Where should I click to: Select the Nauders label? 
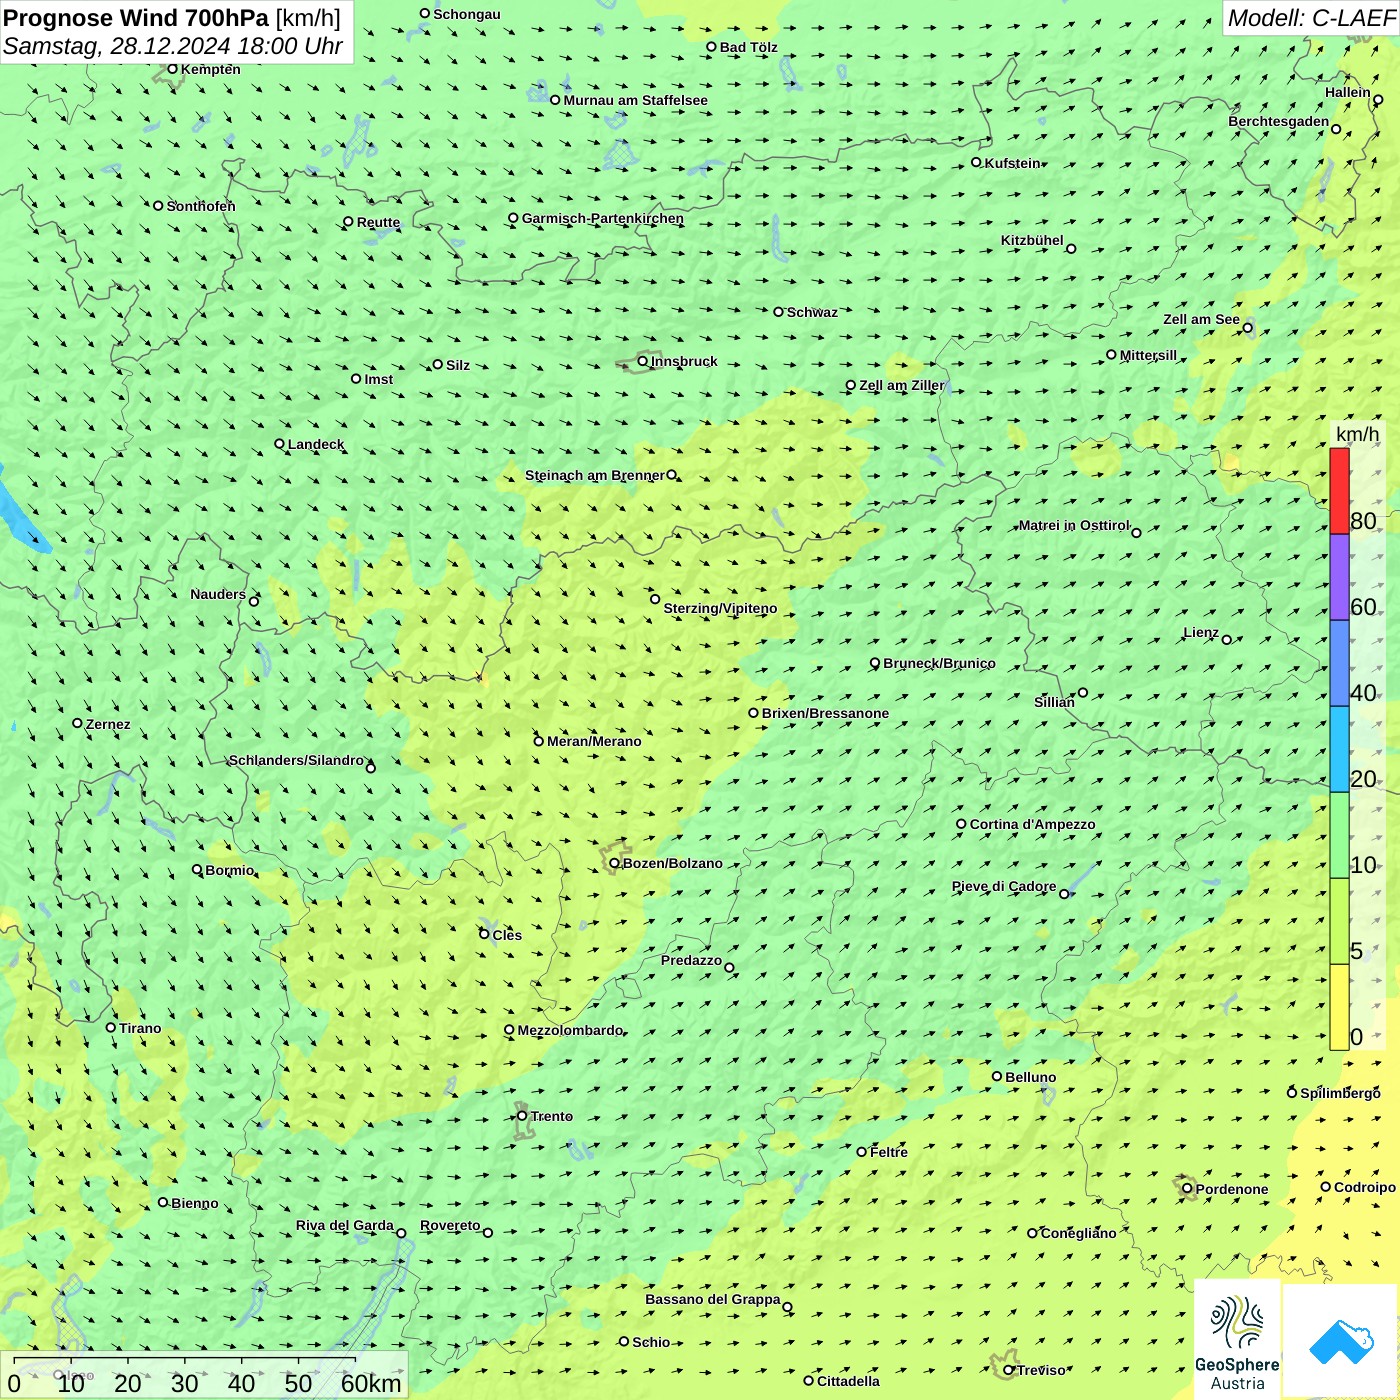pyautogui.click(x=218, y=594)
